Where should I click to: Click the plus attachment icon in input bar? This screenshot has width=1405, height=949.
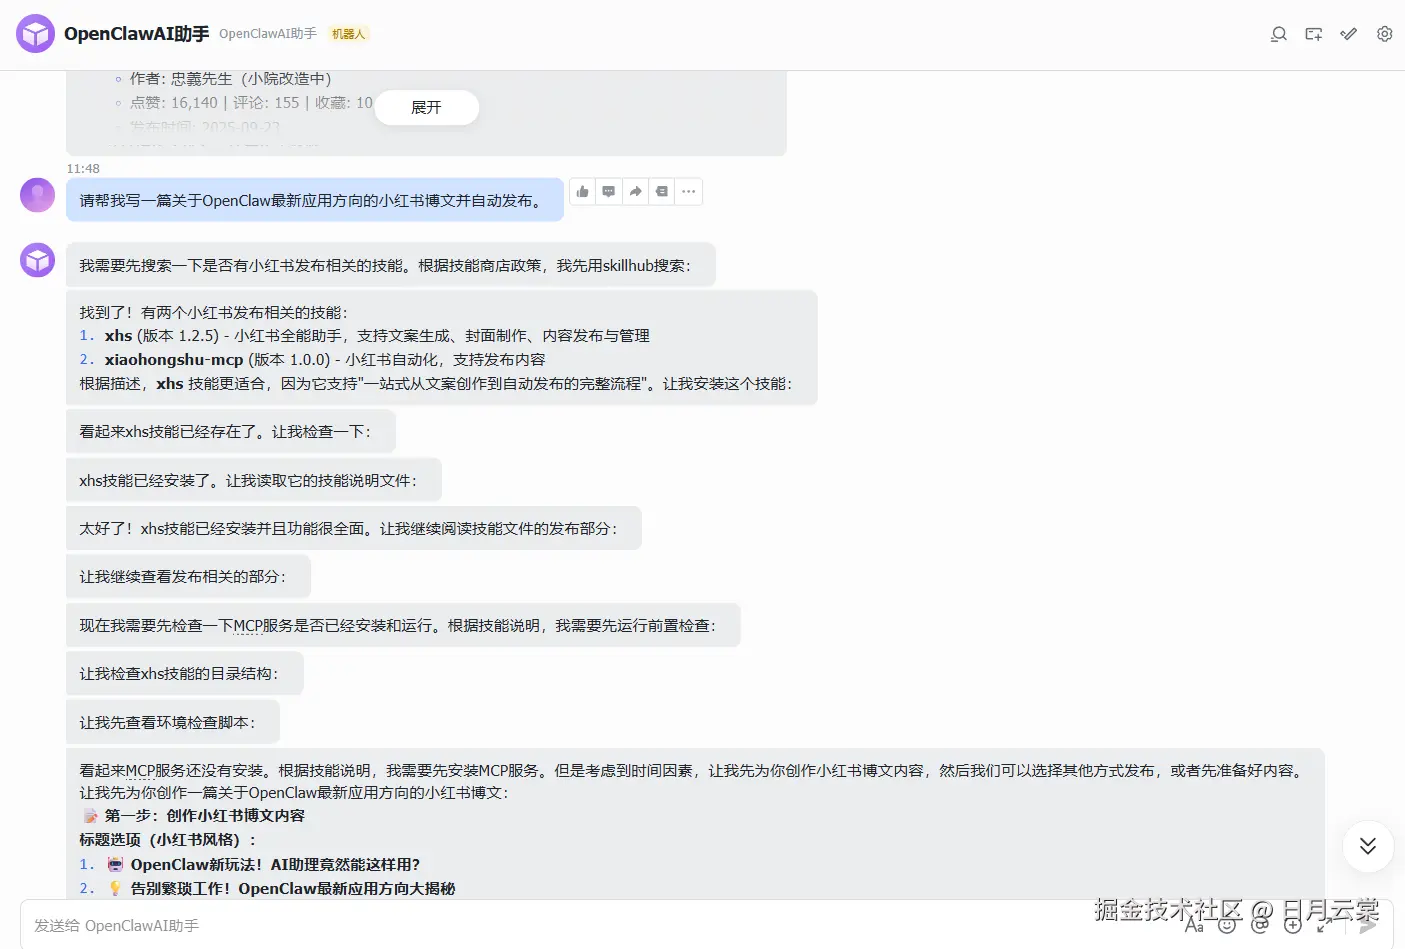tap(1293, 925)
